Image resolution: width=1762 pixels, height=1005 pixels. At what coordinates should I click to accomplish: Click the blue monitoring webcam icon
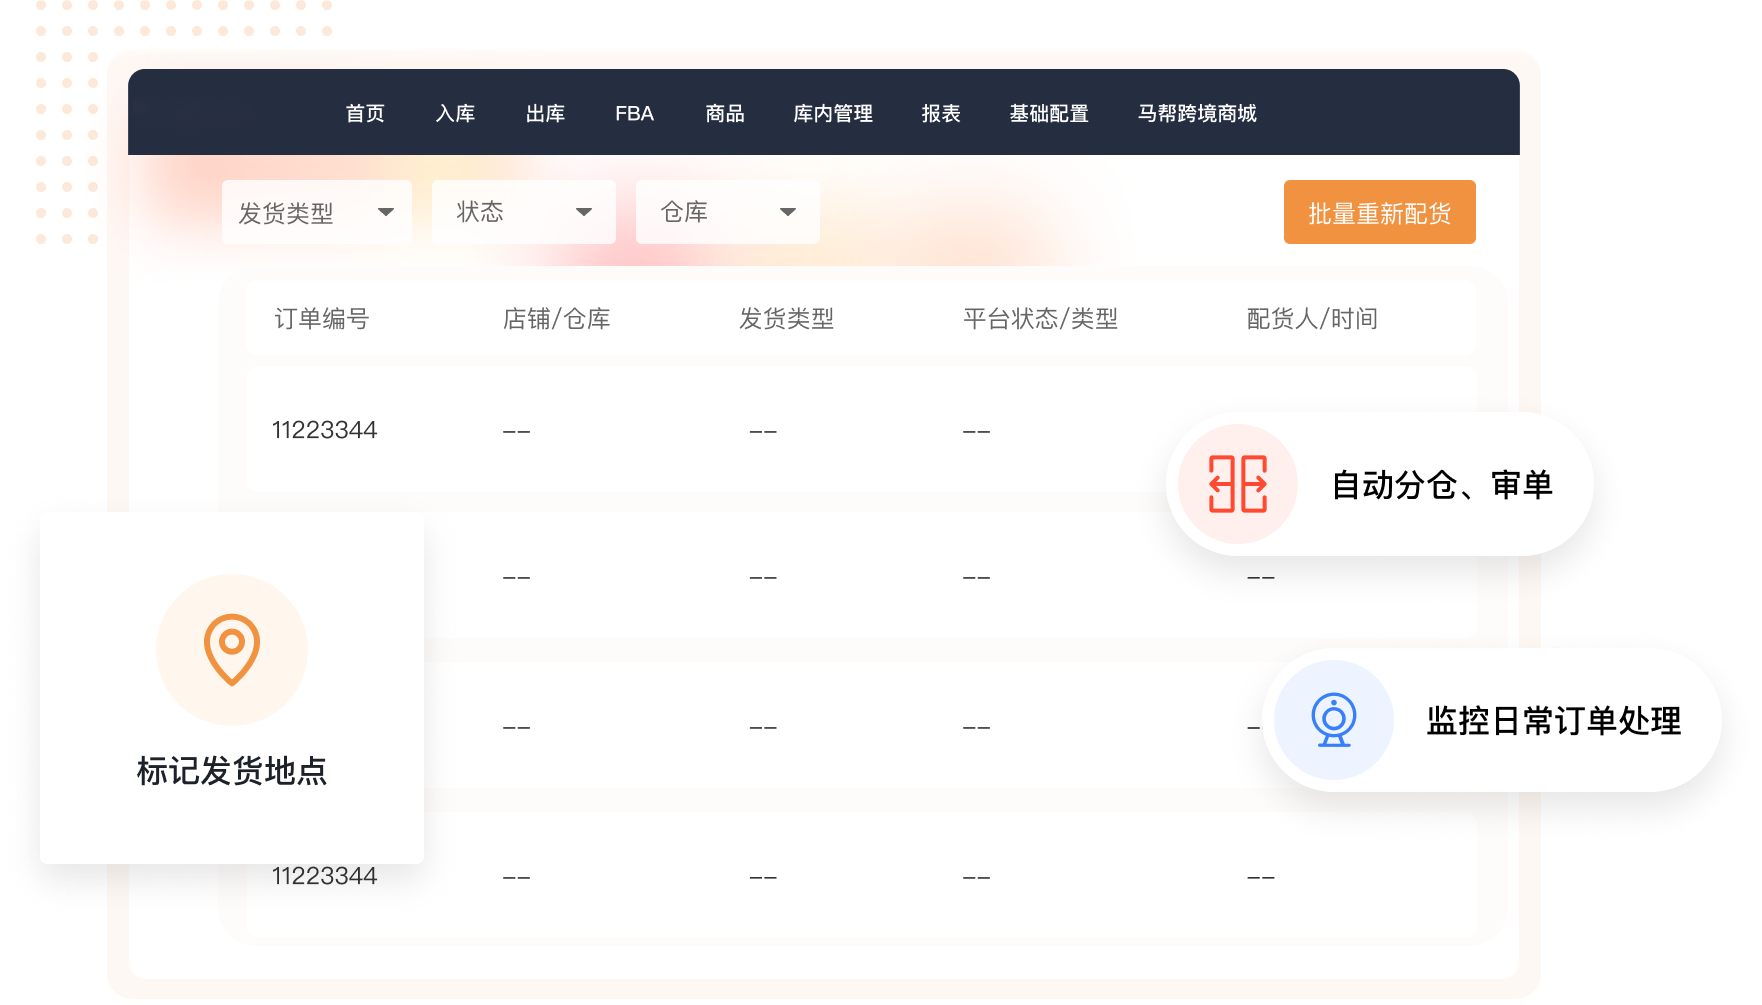pos(1333,720)
